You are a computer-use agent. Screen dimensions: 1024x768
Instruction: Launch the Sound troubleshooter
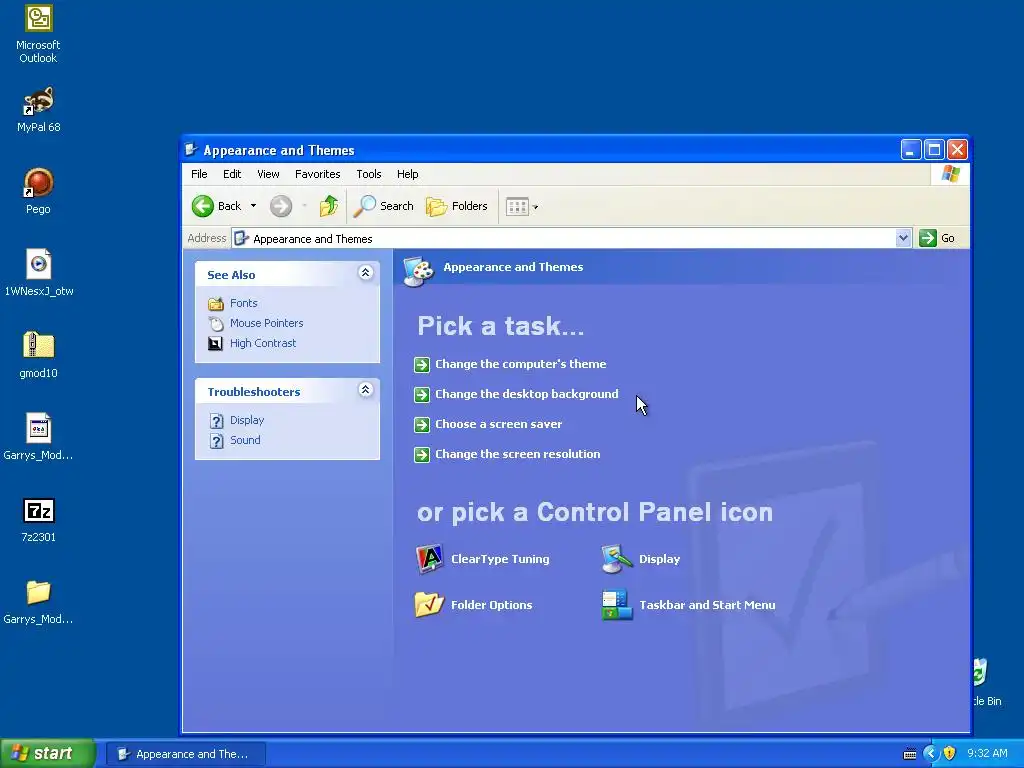click(x=245, y=440)
